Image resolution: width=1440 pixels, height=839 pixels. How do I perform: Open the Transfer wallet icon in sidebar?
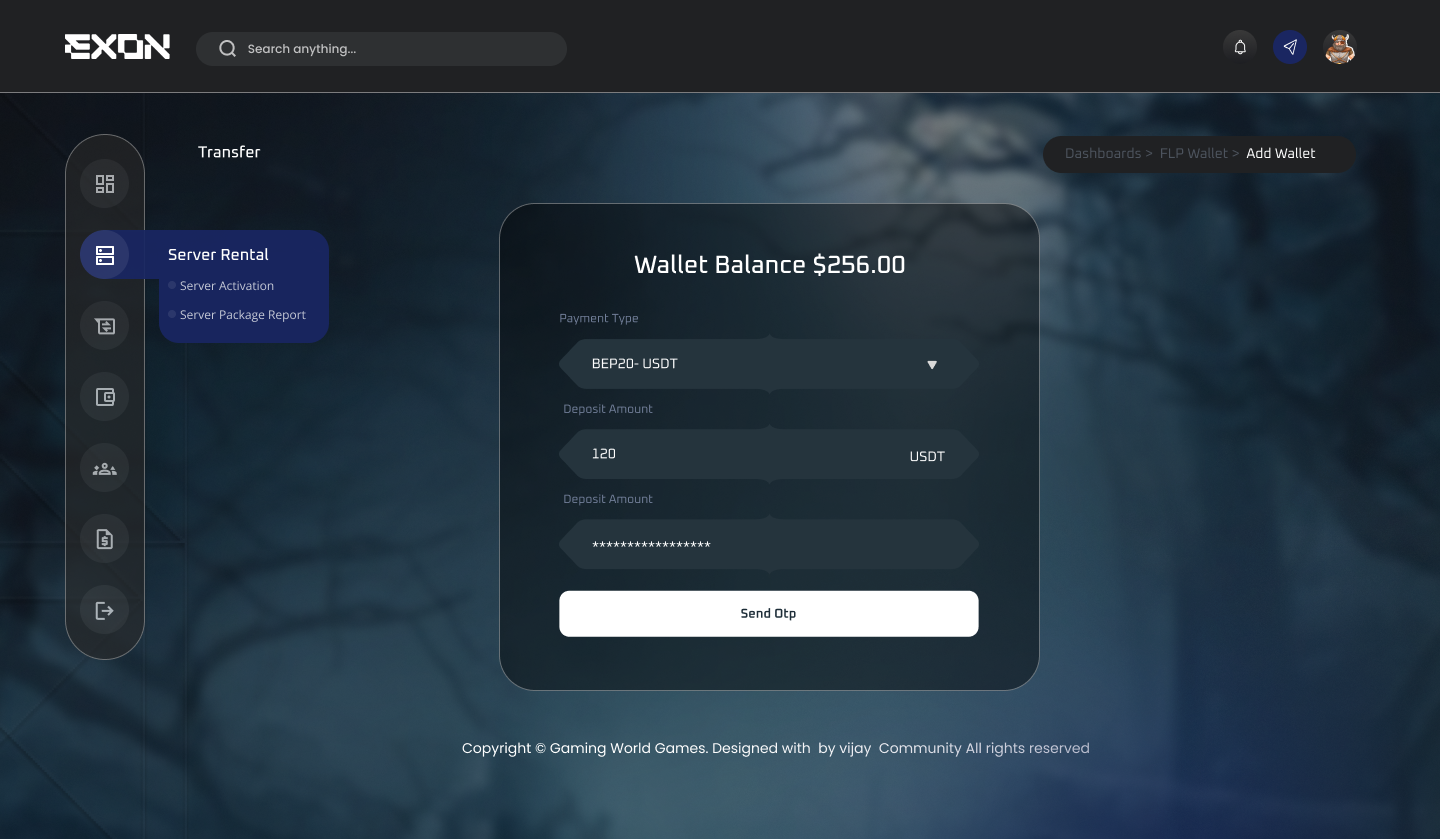[104, 325]
